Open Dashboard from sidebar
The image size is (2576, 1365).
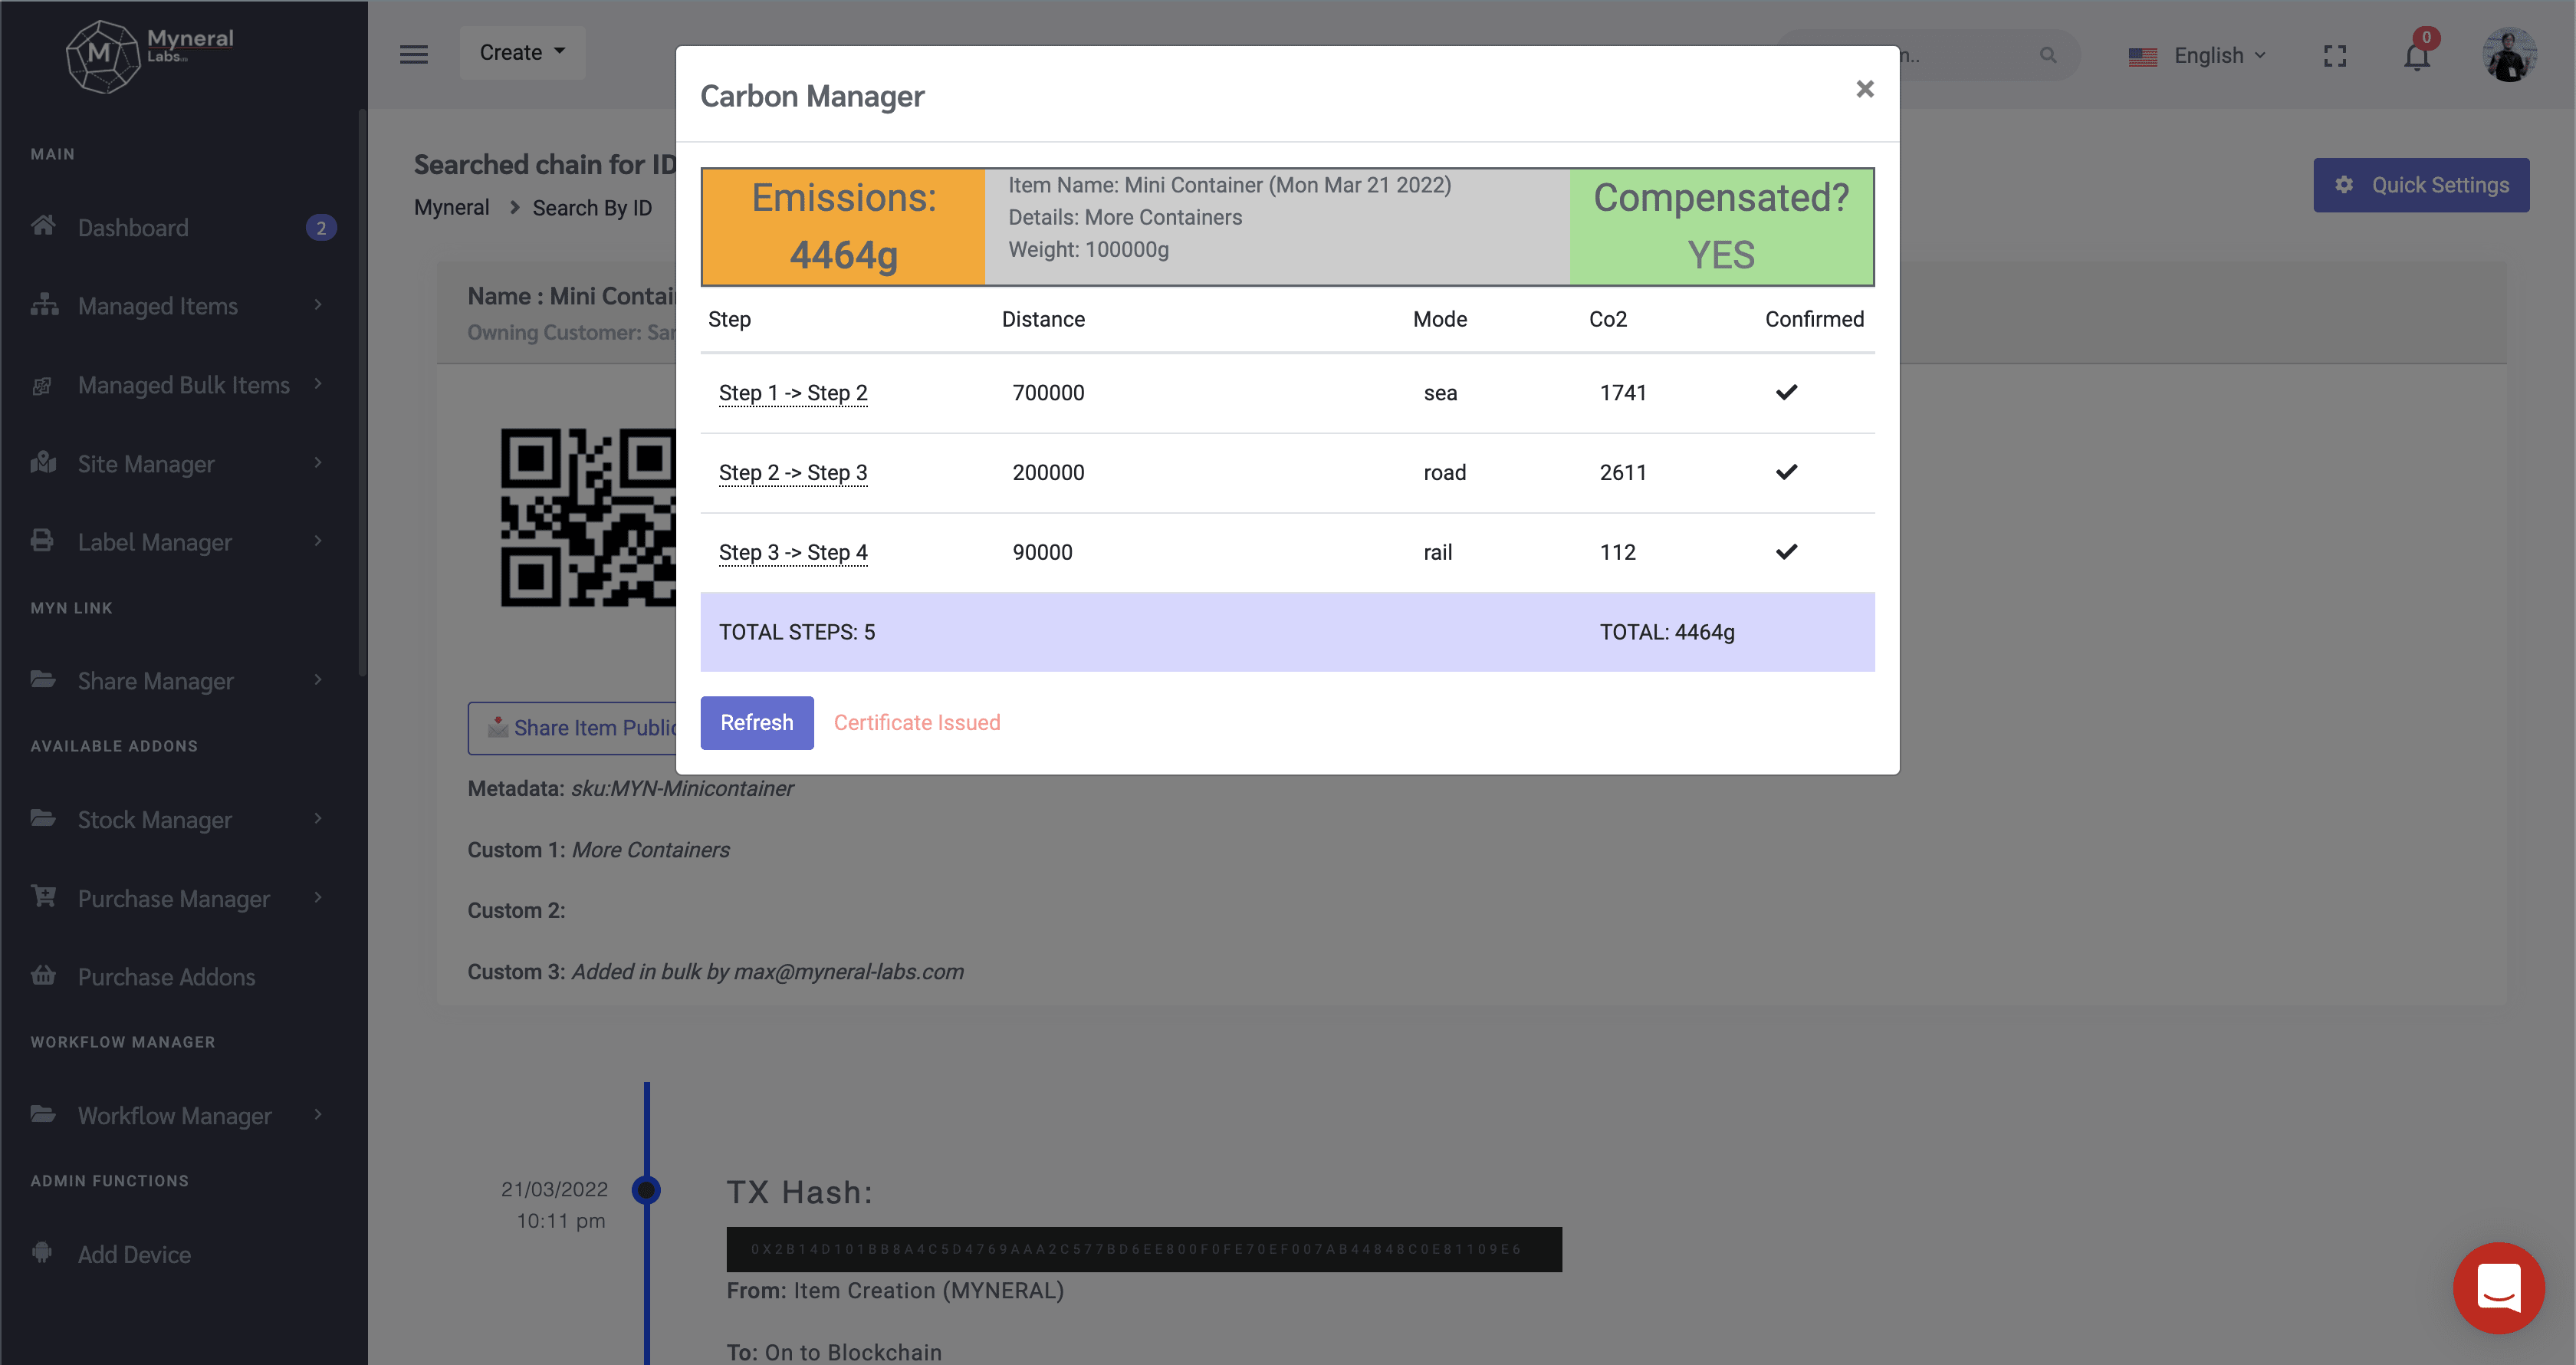(133, 228)
